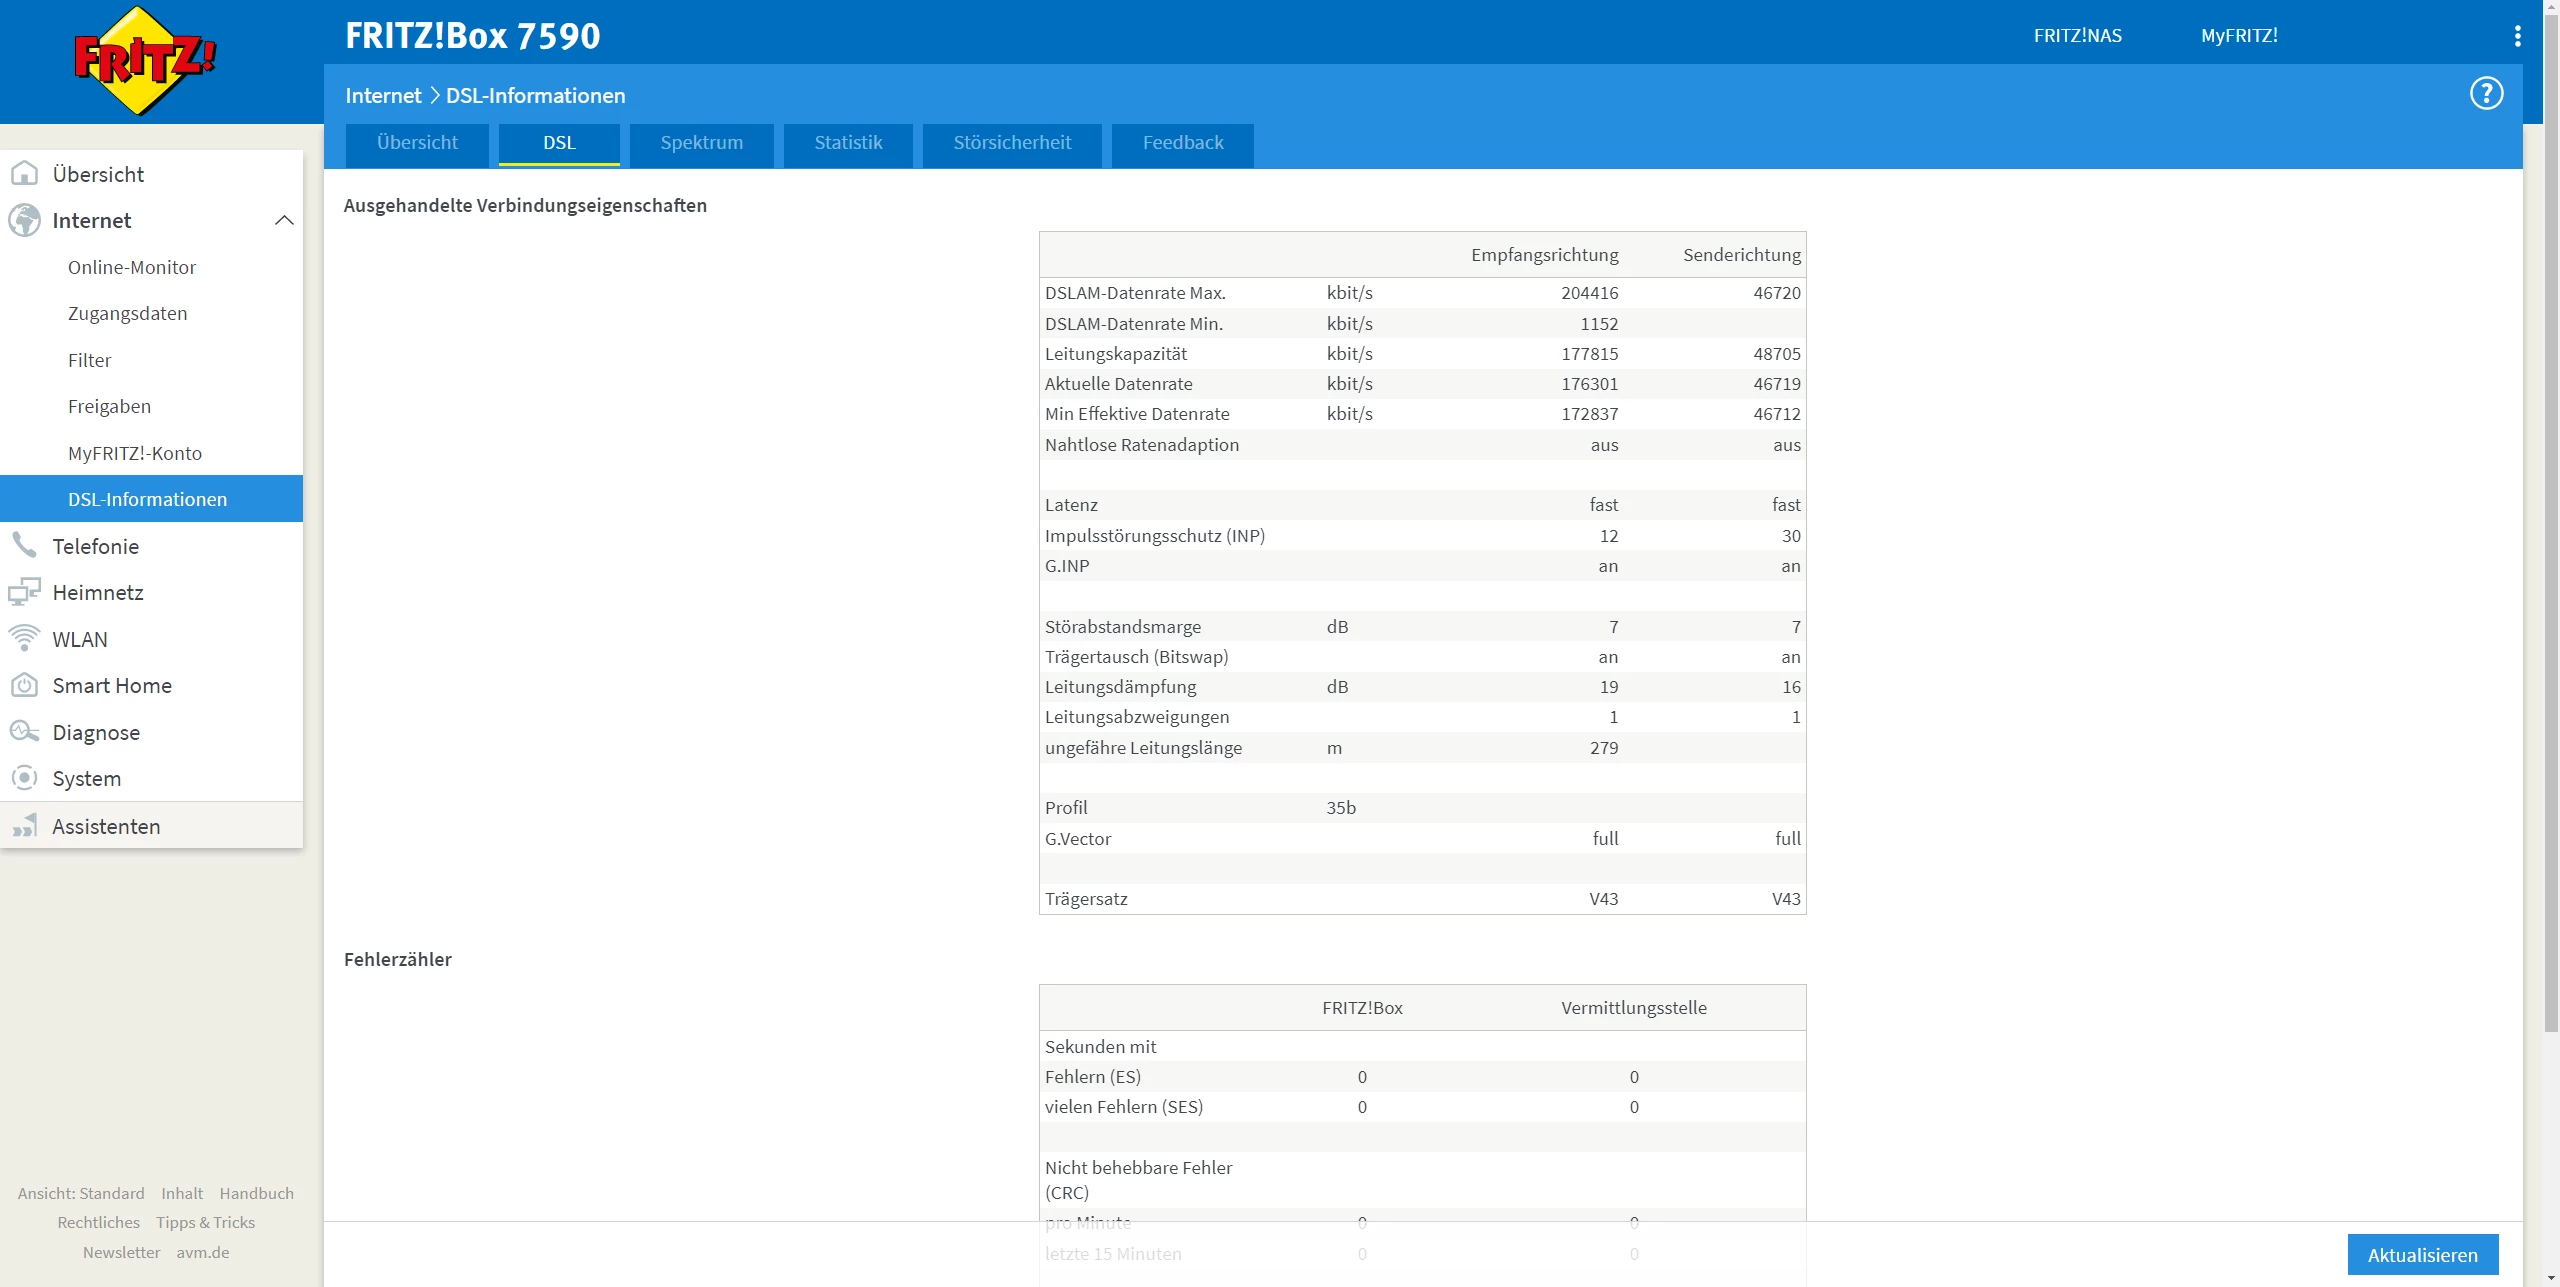This screenshot has width=2560, height=1287.
Task: Click the System gear icon
Action: click(24, 778)
